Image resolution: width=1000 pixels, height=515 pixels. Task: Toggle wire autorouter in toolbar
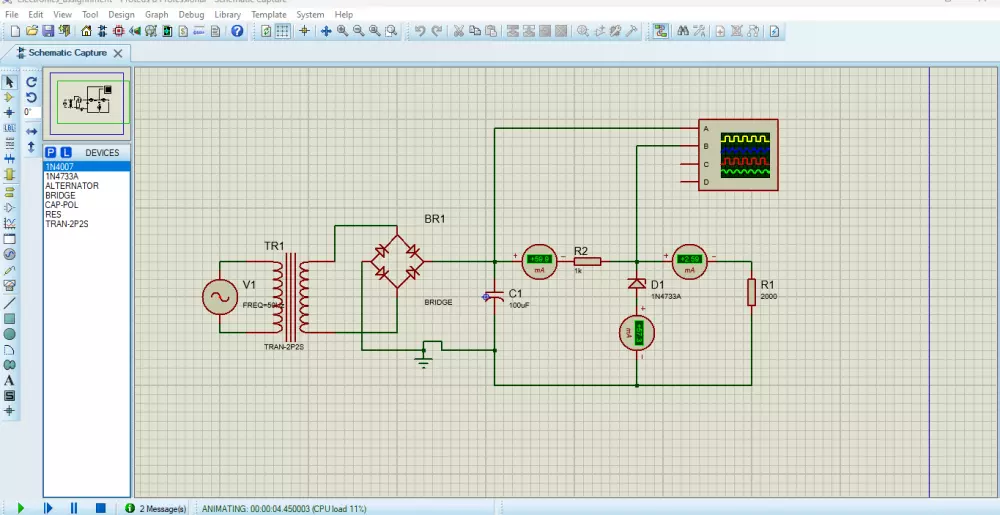point(661,32)
